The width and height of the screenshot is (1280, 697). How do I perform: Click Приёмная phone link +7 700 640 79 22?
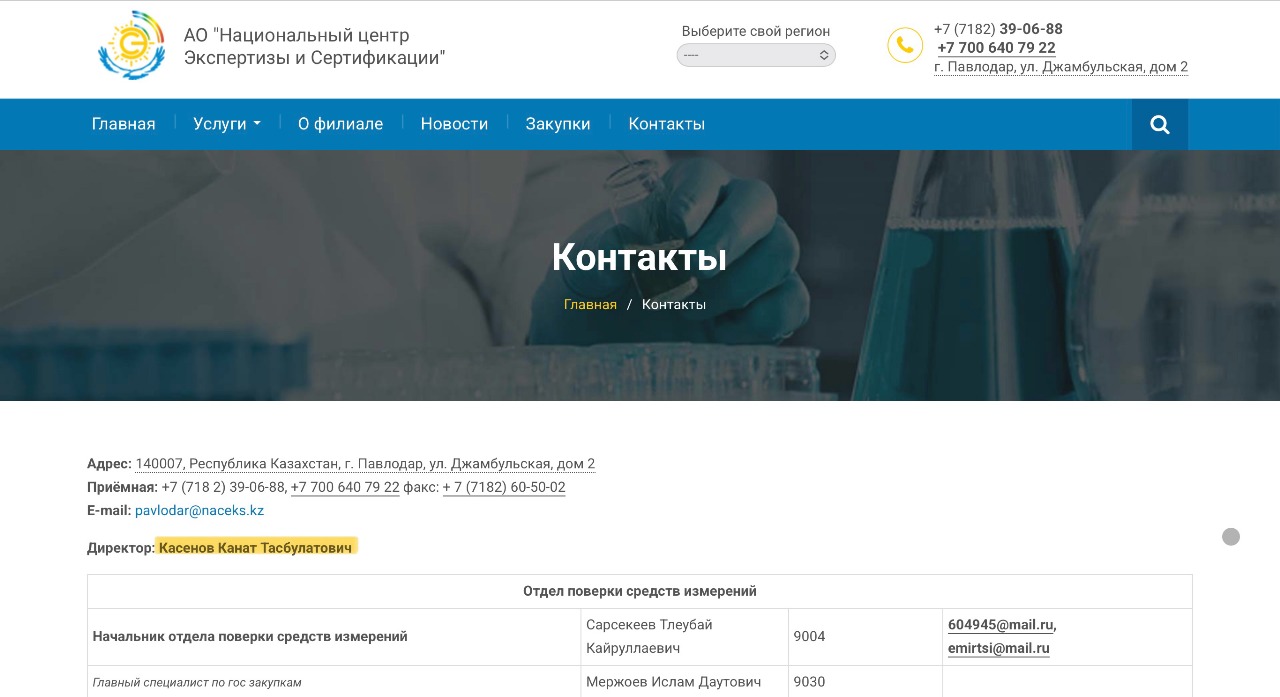pyautogui.click(x=345, y=487)
